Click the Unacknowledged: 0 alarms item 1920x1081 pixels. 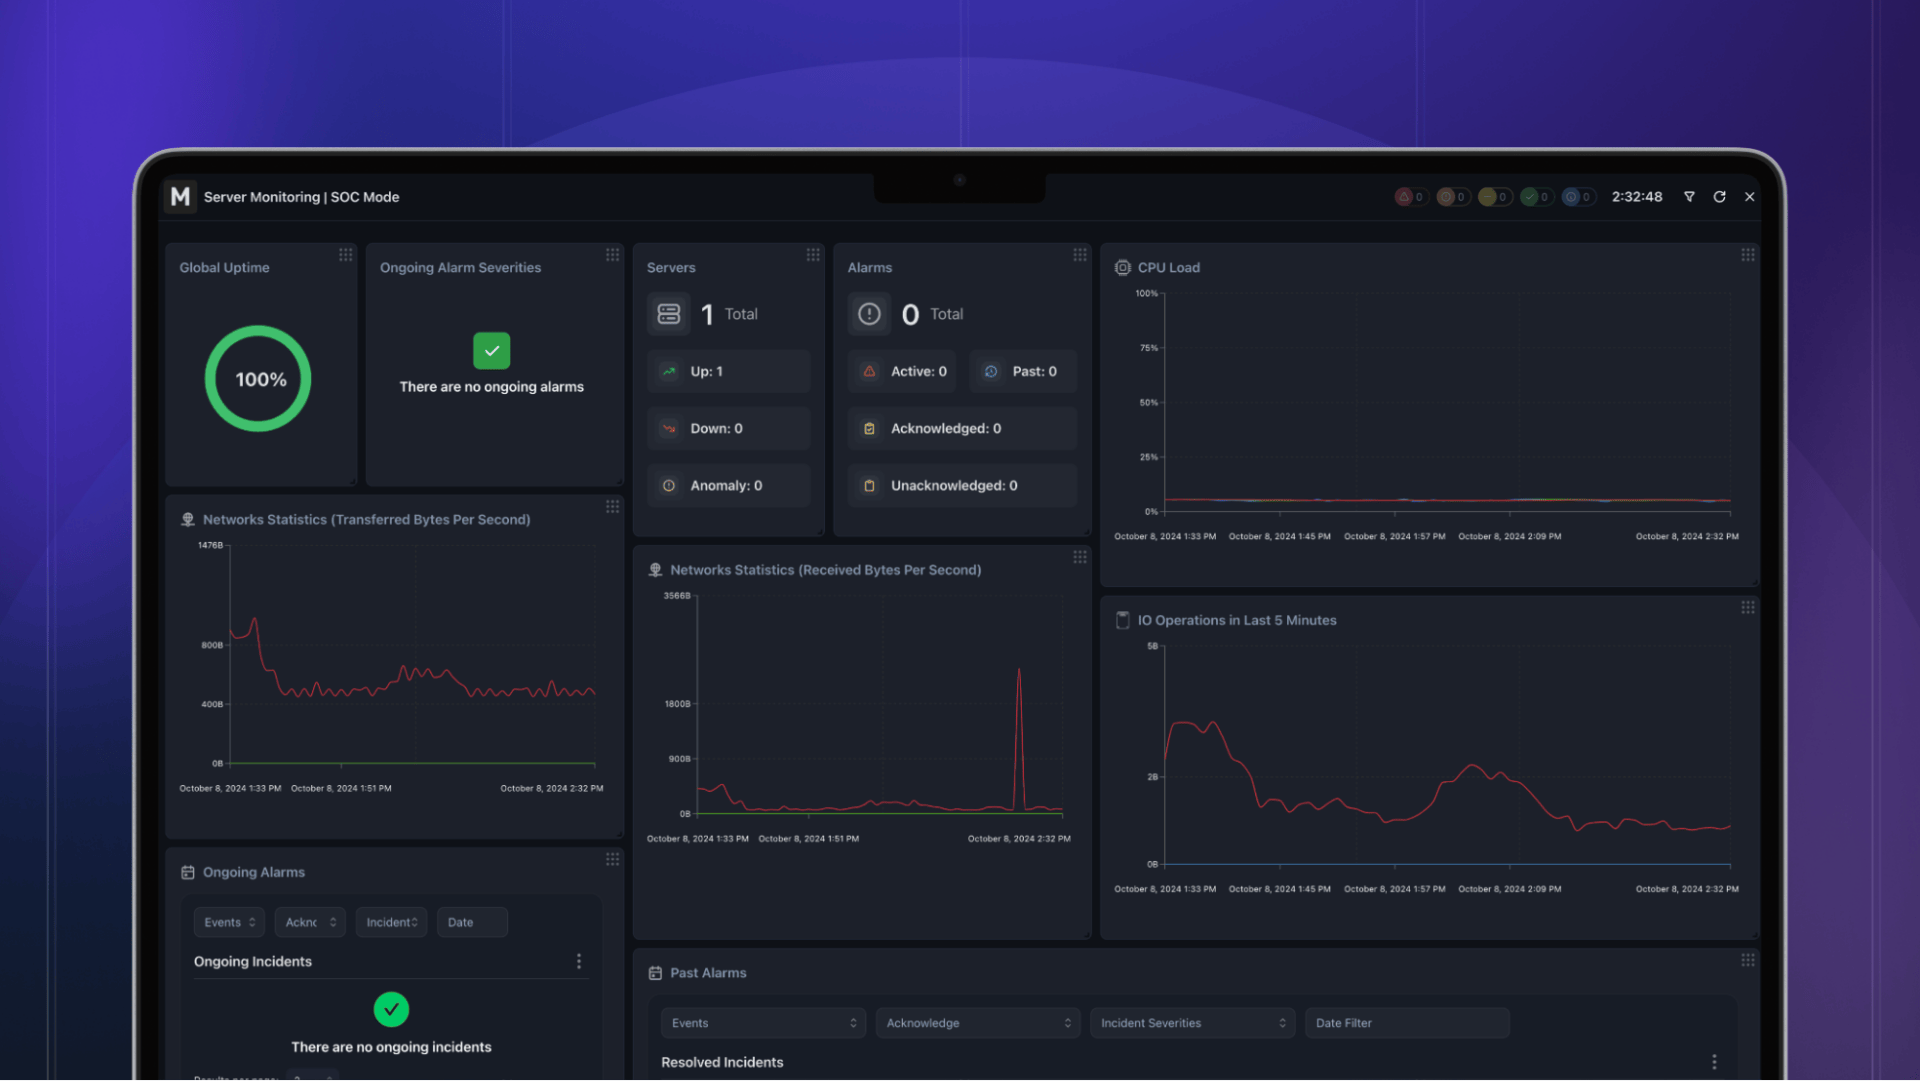tap(961, 485)
